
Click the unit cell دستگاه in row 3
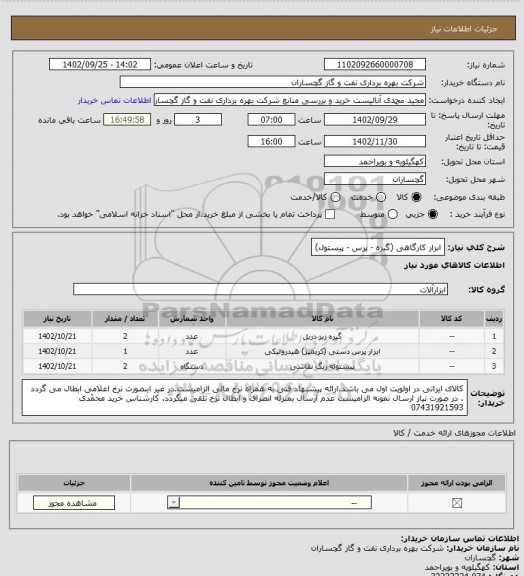pyautogui.click(x=192, y=366)
